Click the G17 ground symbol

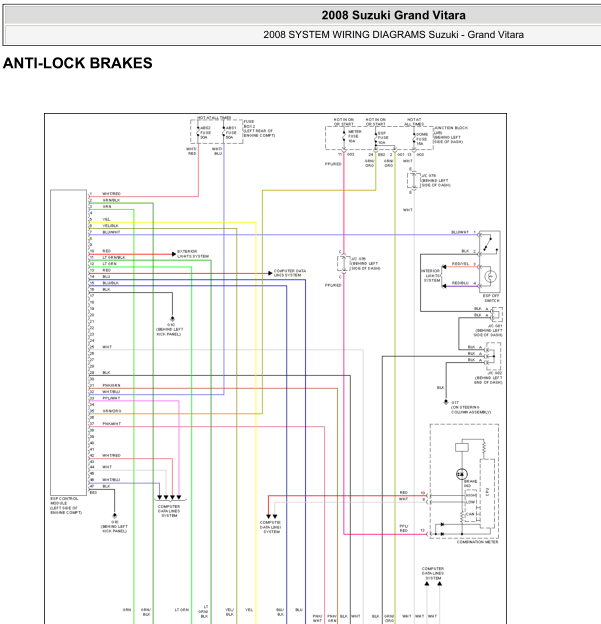pyautogui.click(x=446, y=402)
